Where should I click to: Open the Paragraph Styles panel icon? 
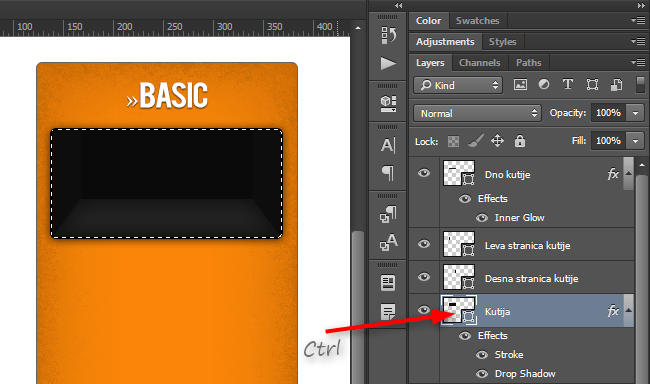(x=388, y=214)
